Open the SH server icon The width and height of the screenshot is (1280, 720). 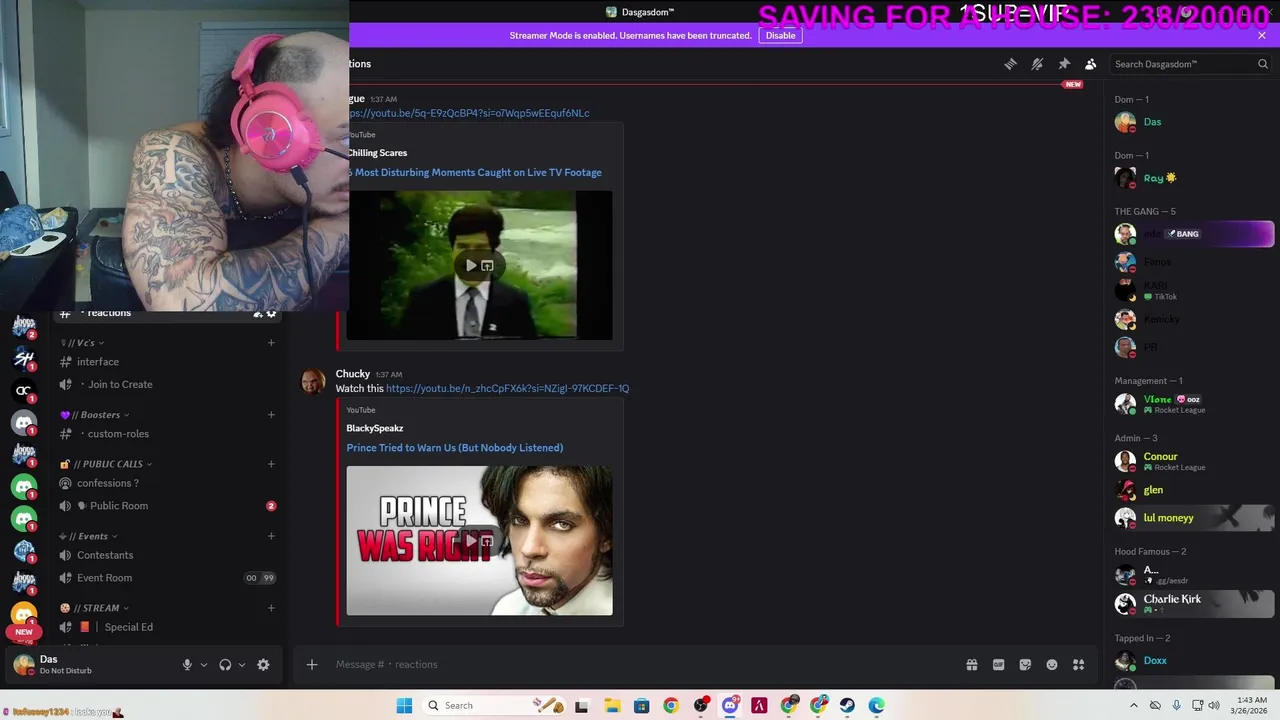click(x=24, y=358)
